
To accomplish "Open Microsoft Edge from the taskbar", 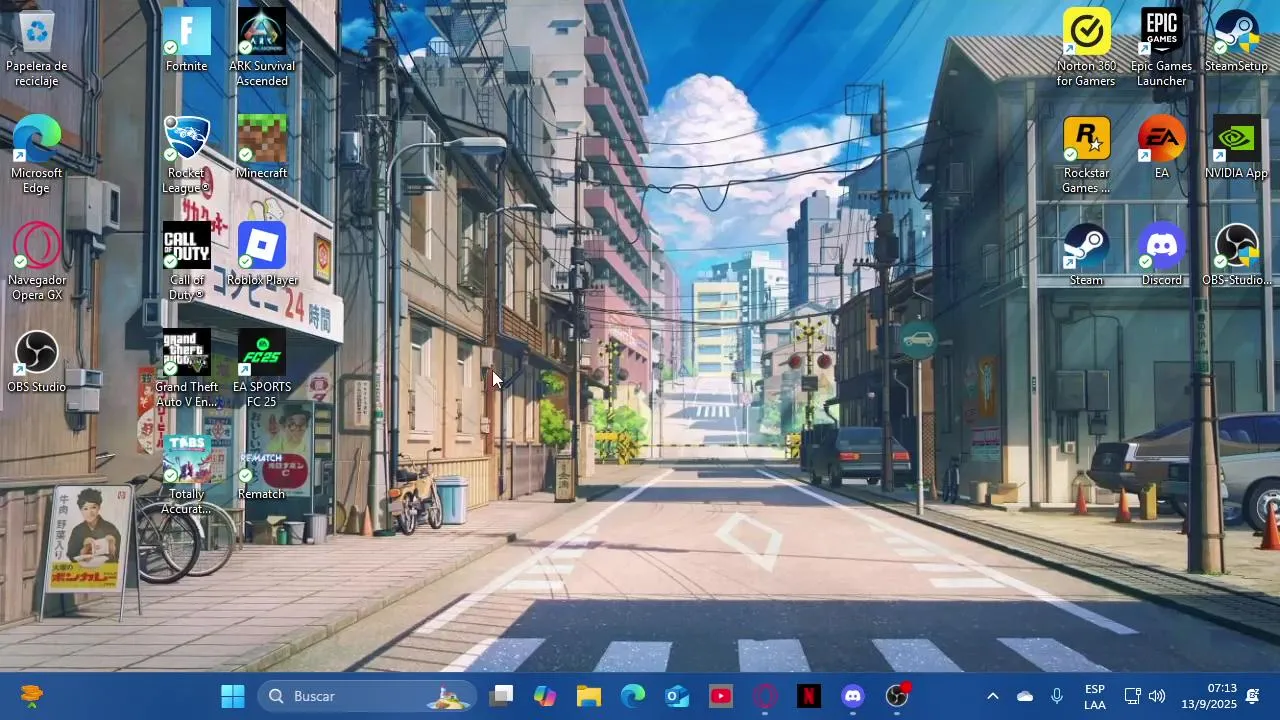I will (x=633, y=696).
